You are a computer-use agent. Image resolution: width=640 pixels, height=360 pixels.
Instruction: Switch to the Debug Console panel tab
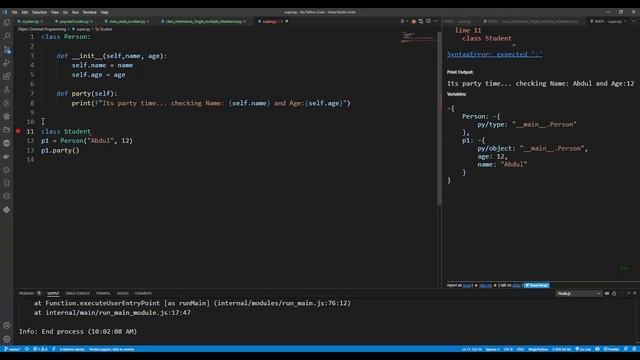[78, 293]
